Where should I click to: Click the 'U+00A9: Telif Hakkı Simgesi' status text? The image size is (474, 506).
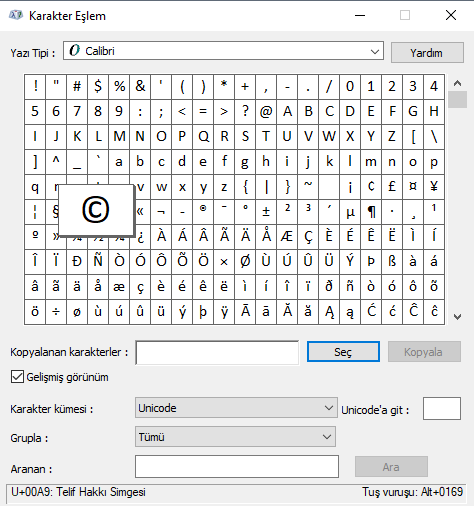78,492
